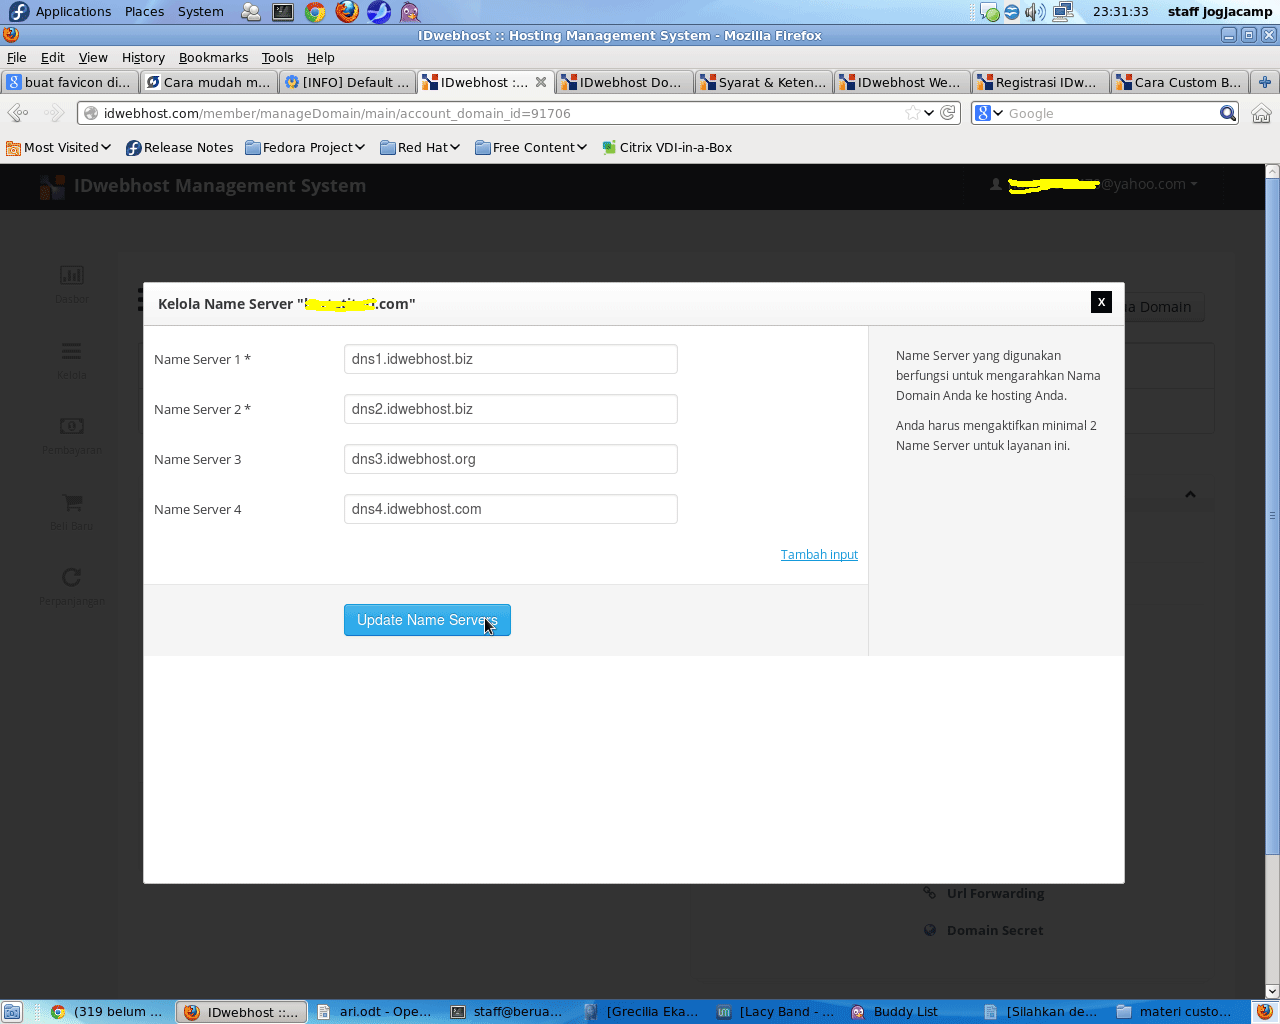Image resolution: width=1280 pixels, height=1024 pixels.
Task: Click the Update Name Servers button
Action: 427,620
